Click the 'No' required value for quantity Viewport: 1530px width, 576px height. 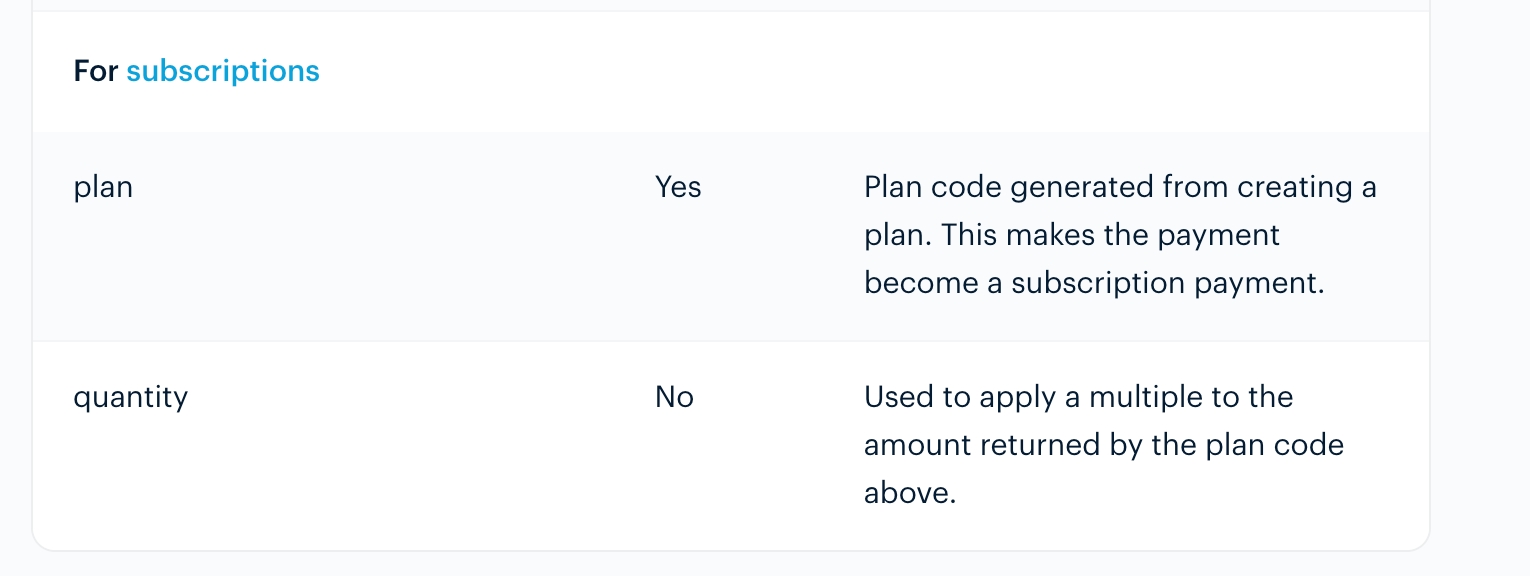click(x=674, y=397)
